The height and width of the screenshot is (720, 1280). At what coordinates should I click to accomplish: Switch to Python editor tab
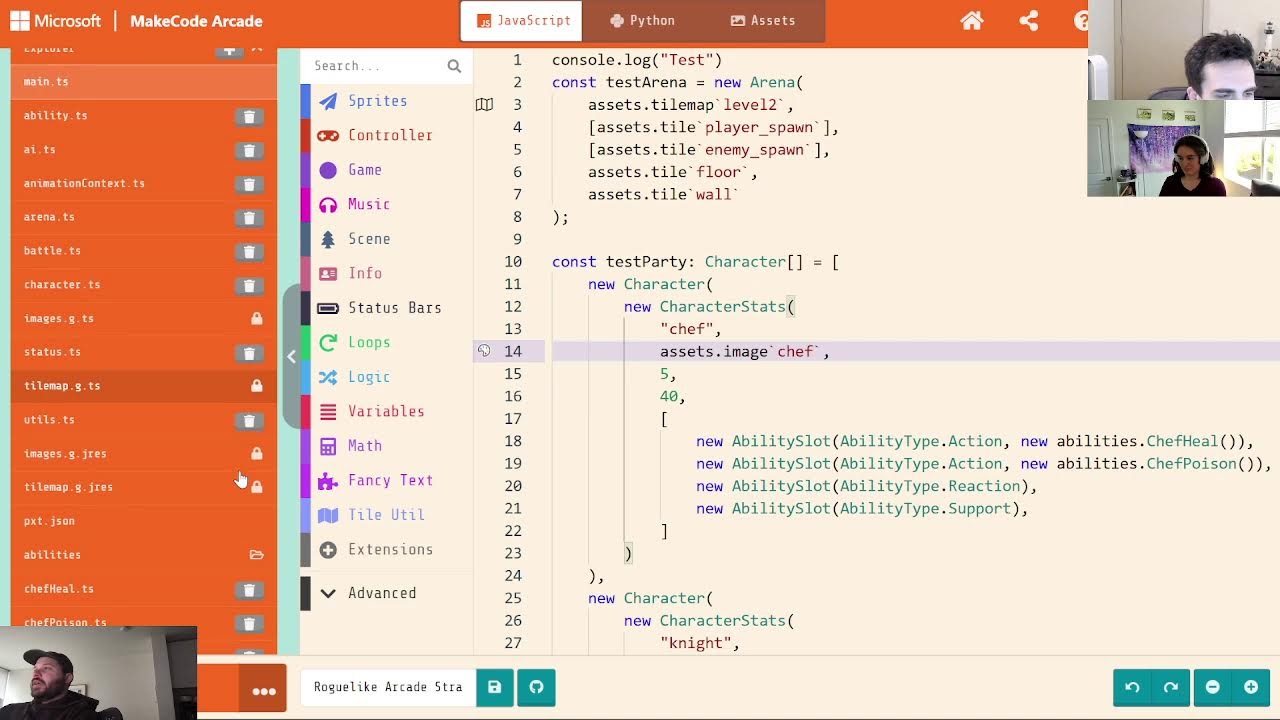click(643, 21)
